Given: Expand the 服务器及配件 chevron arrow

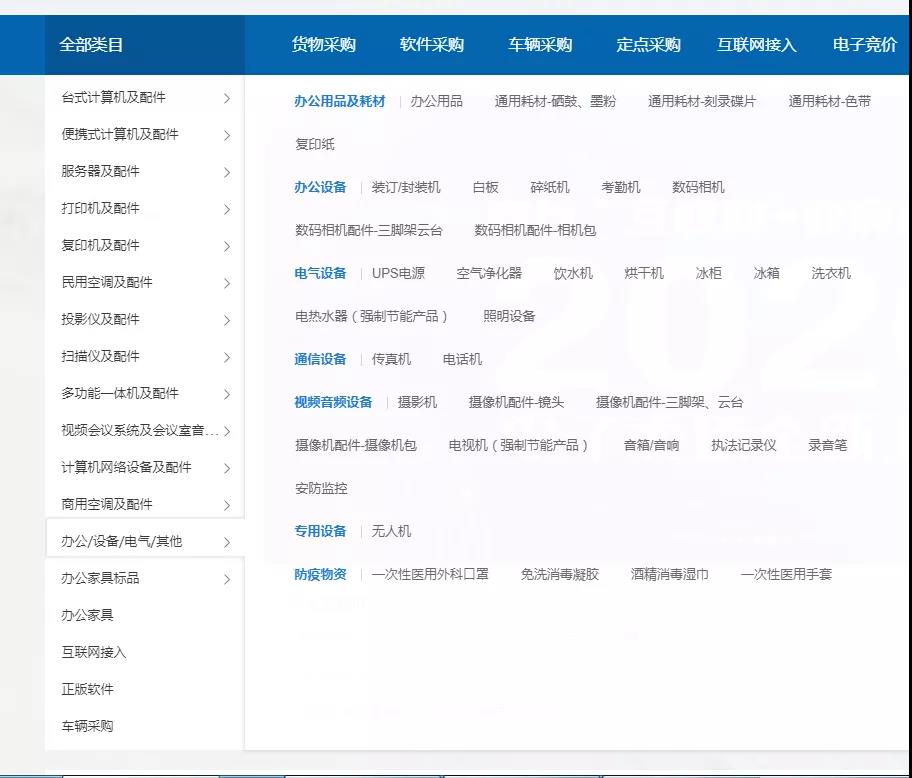Looking at the screenshot, I should tap(227, 172).
